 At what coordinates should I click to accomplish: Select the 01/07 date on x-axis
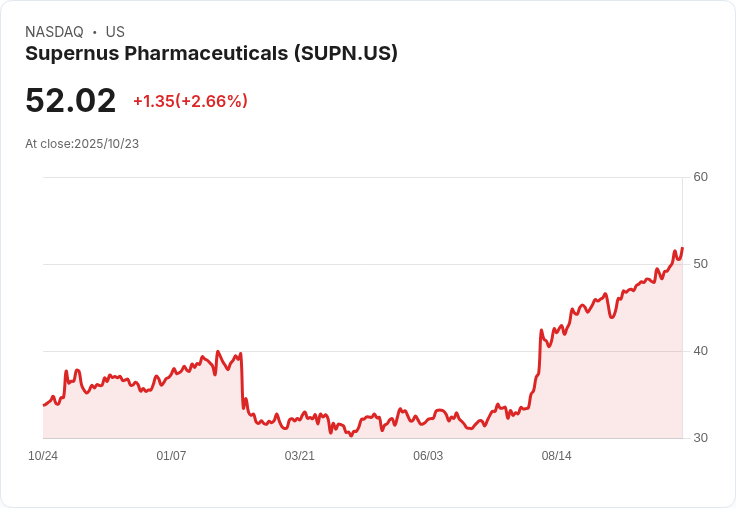pyautogui.click(x=171, y=456)
